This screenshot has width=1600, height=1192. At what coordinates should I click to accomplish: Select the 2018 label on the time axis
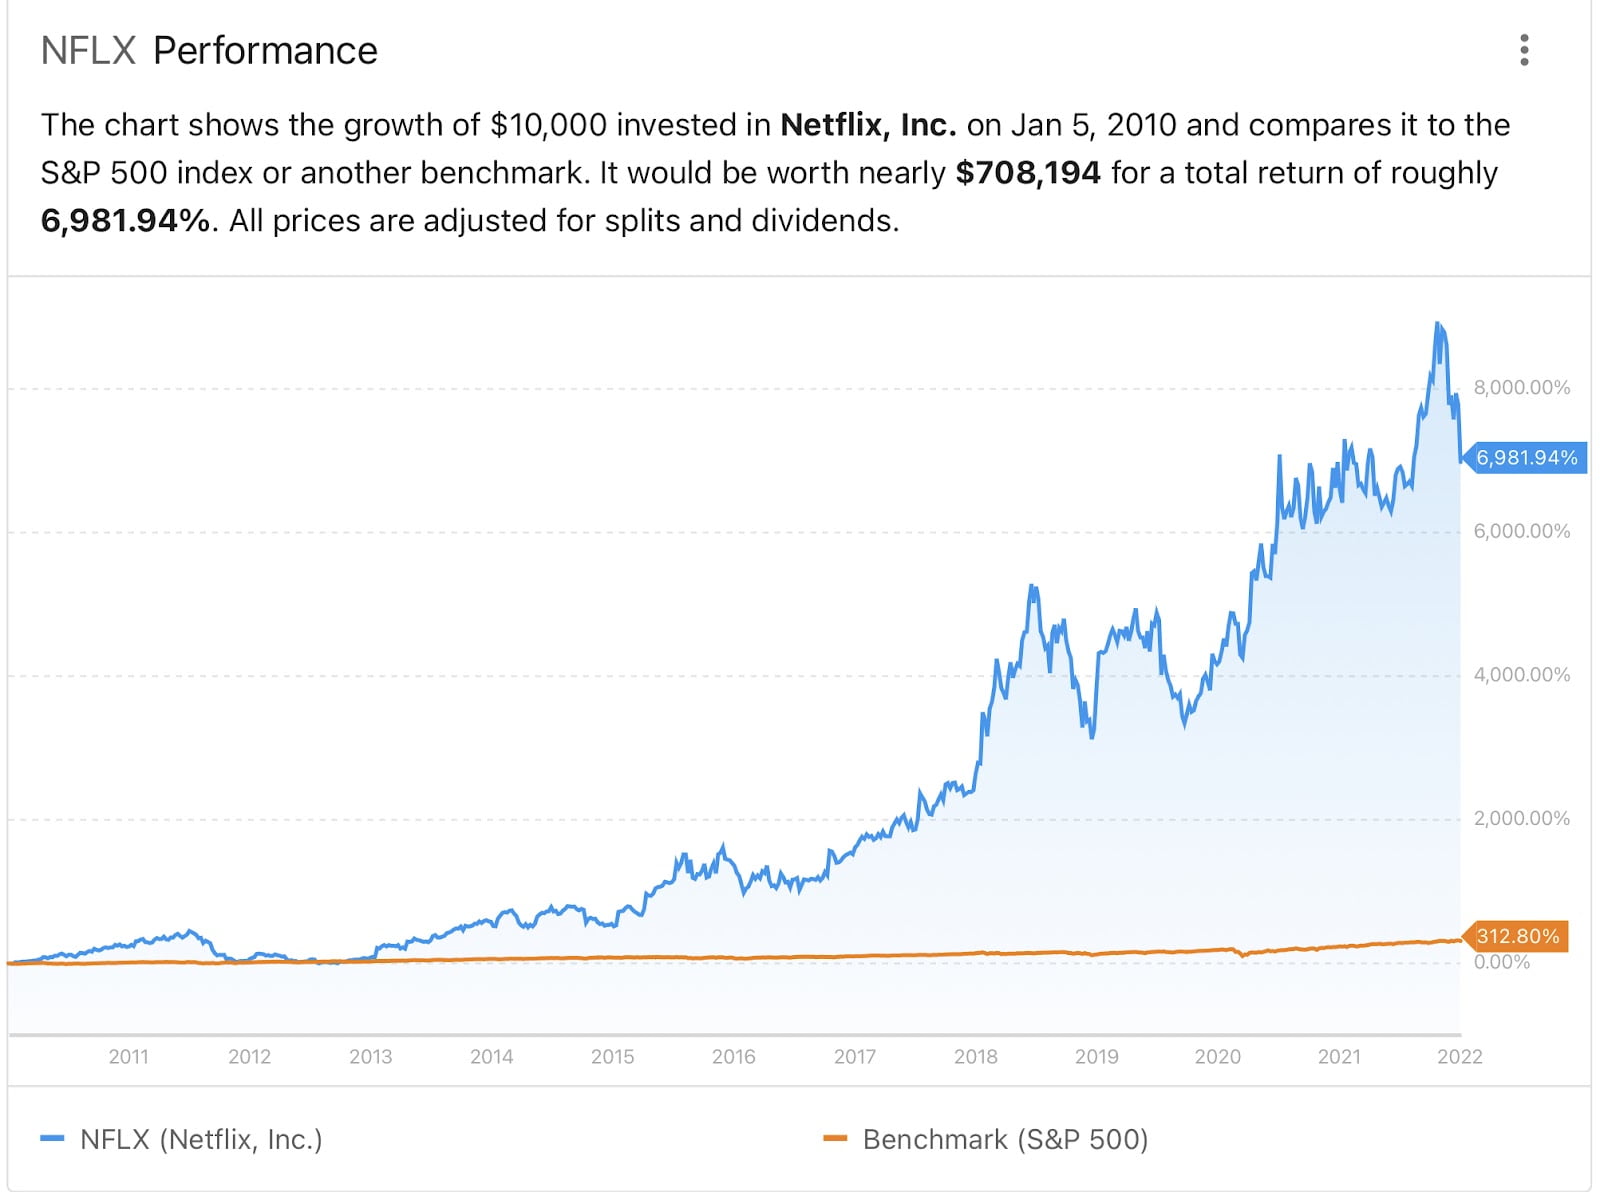pos(975,1056)
